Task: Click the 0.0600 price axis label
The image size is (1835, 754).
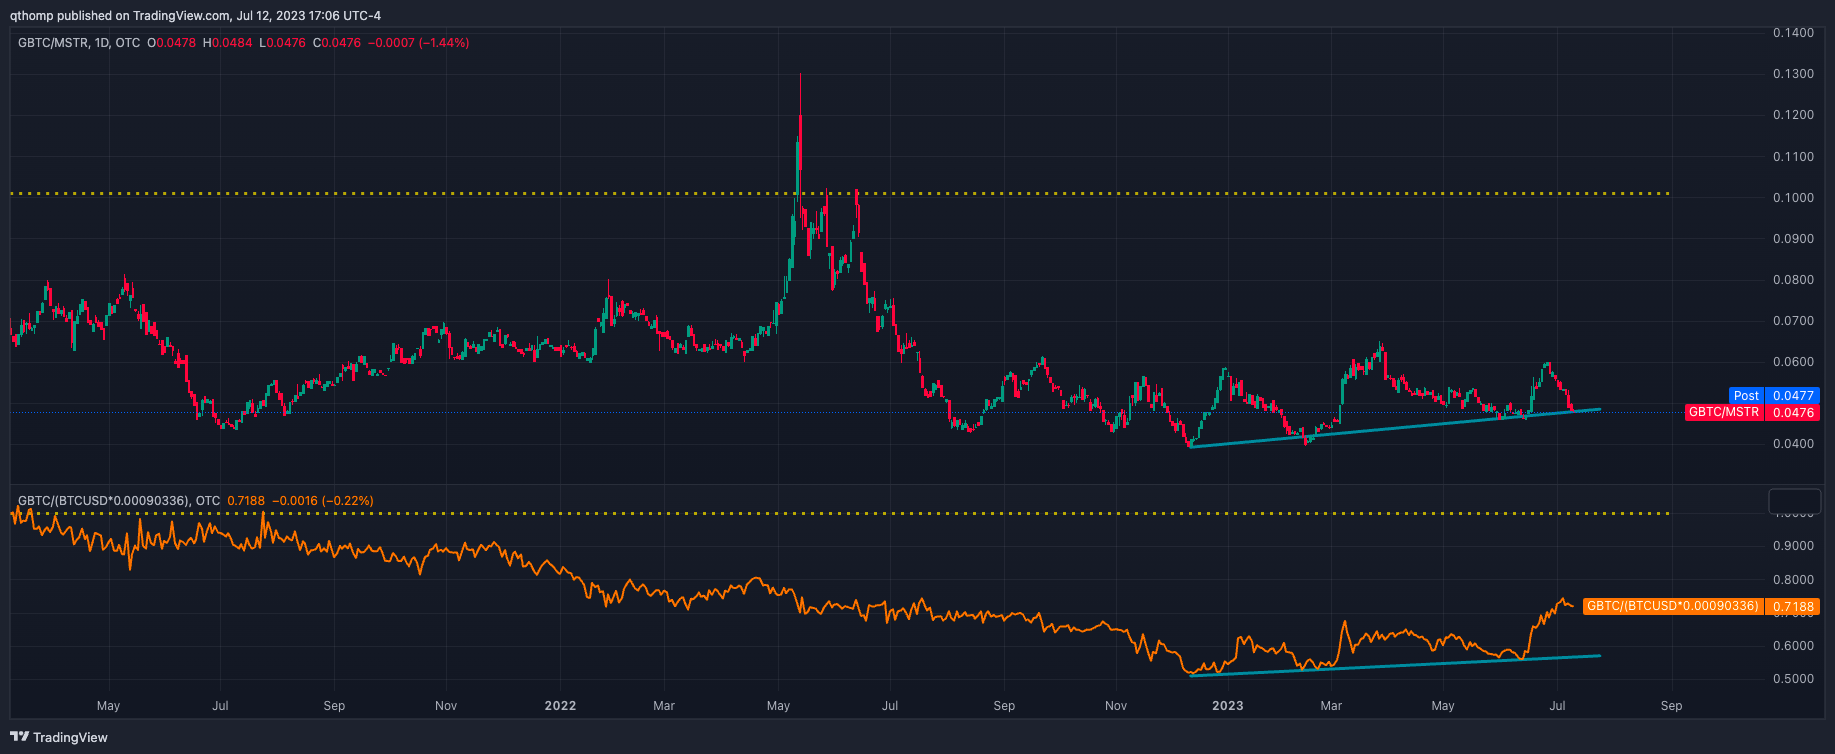Action: pos(1793,362)
